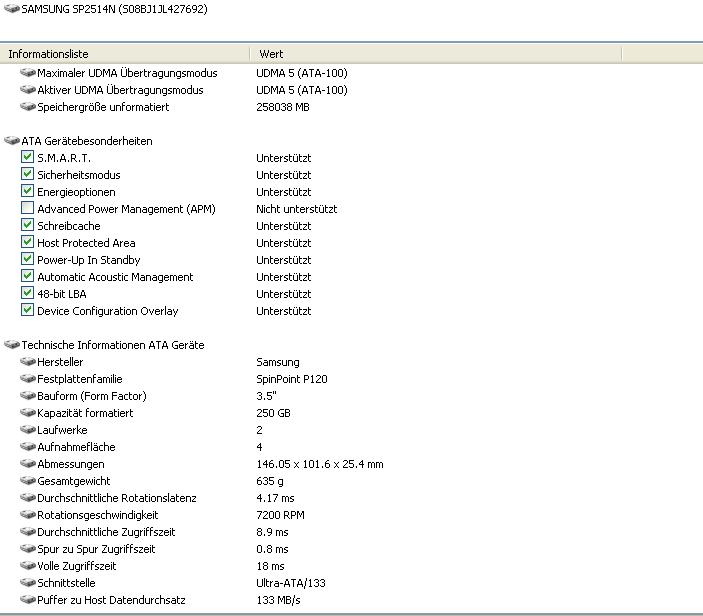Click the icon beside Durchschnittliche Zugriffszeit

[x=28, y=532]
